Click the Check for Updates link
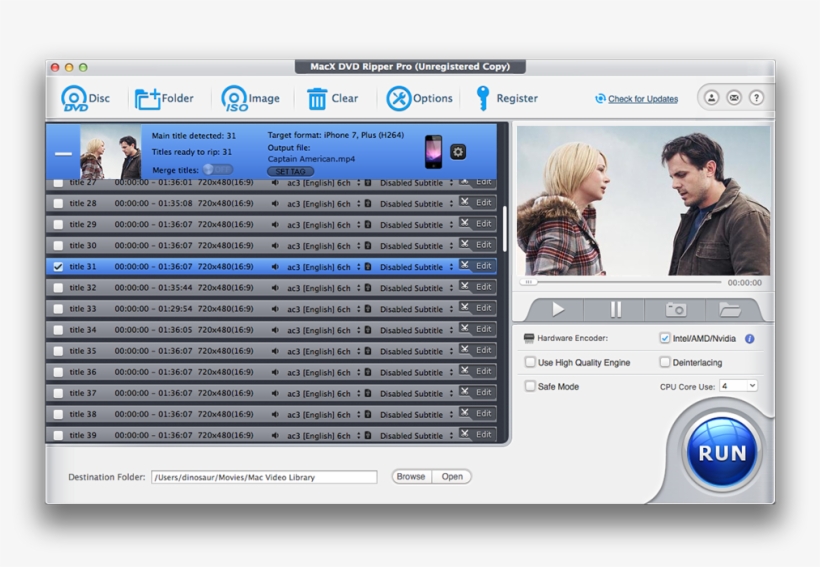 (x=643, y=99)
